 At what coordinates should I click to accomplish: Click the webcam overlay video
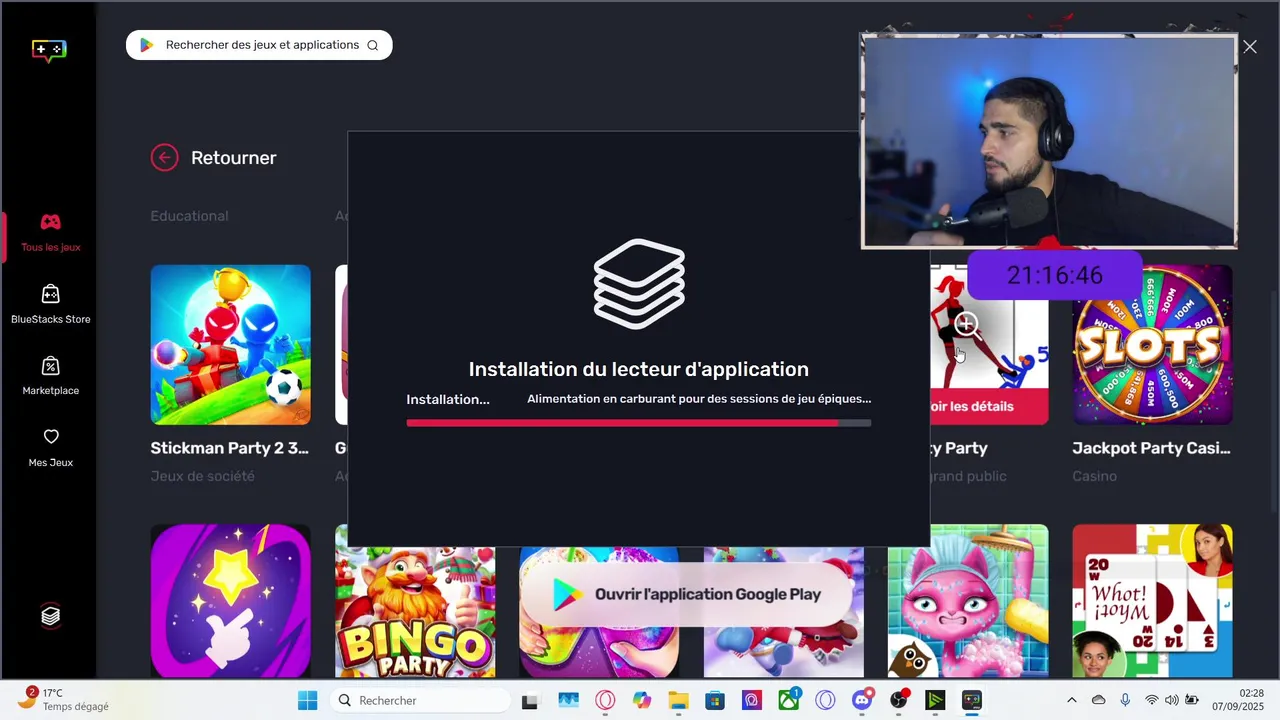coord(1049,141)
